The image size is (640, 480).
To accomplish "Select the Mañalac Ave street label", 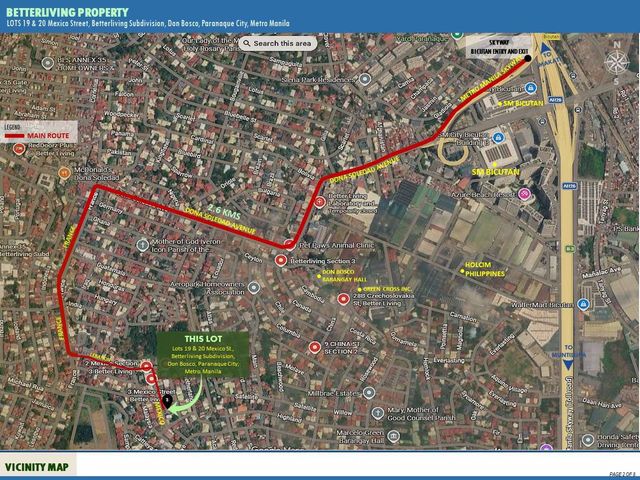I will 601,273.
